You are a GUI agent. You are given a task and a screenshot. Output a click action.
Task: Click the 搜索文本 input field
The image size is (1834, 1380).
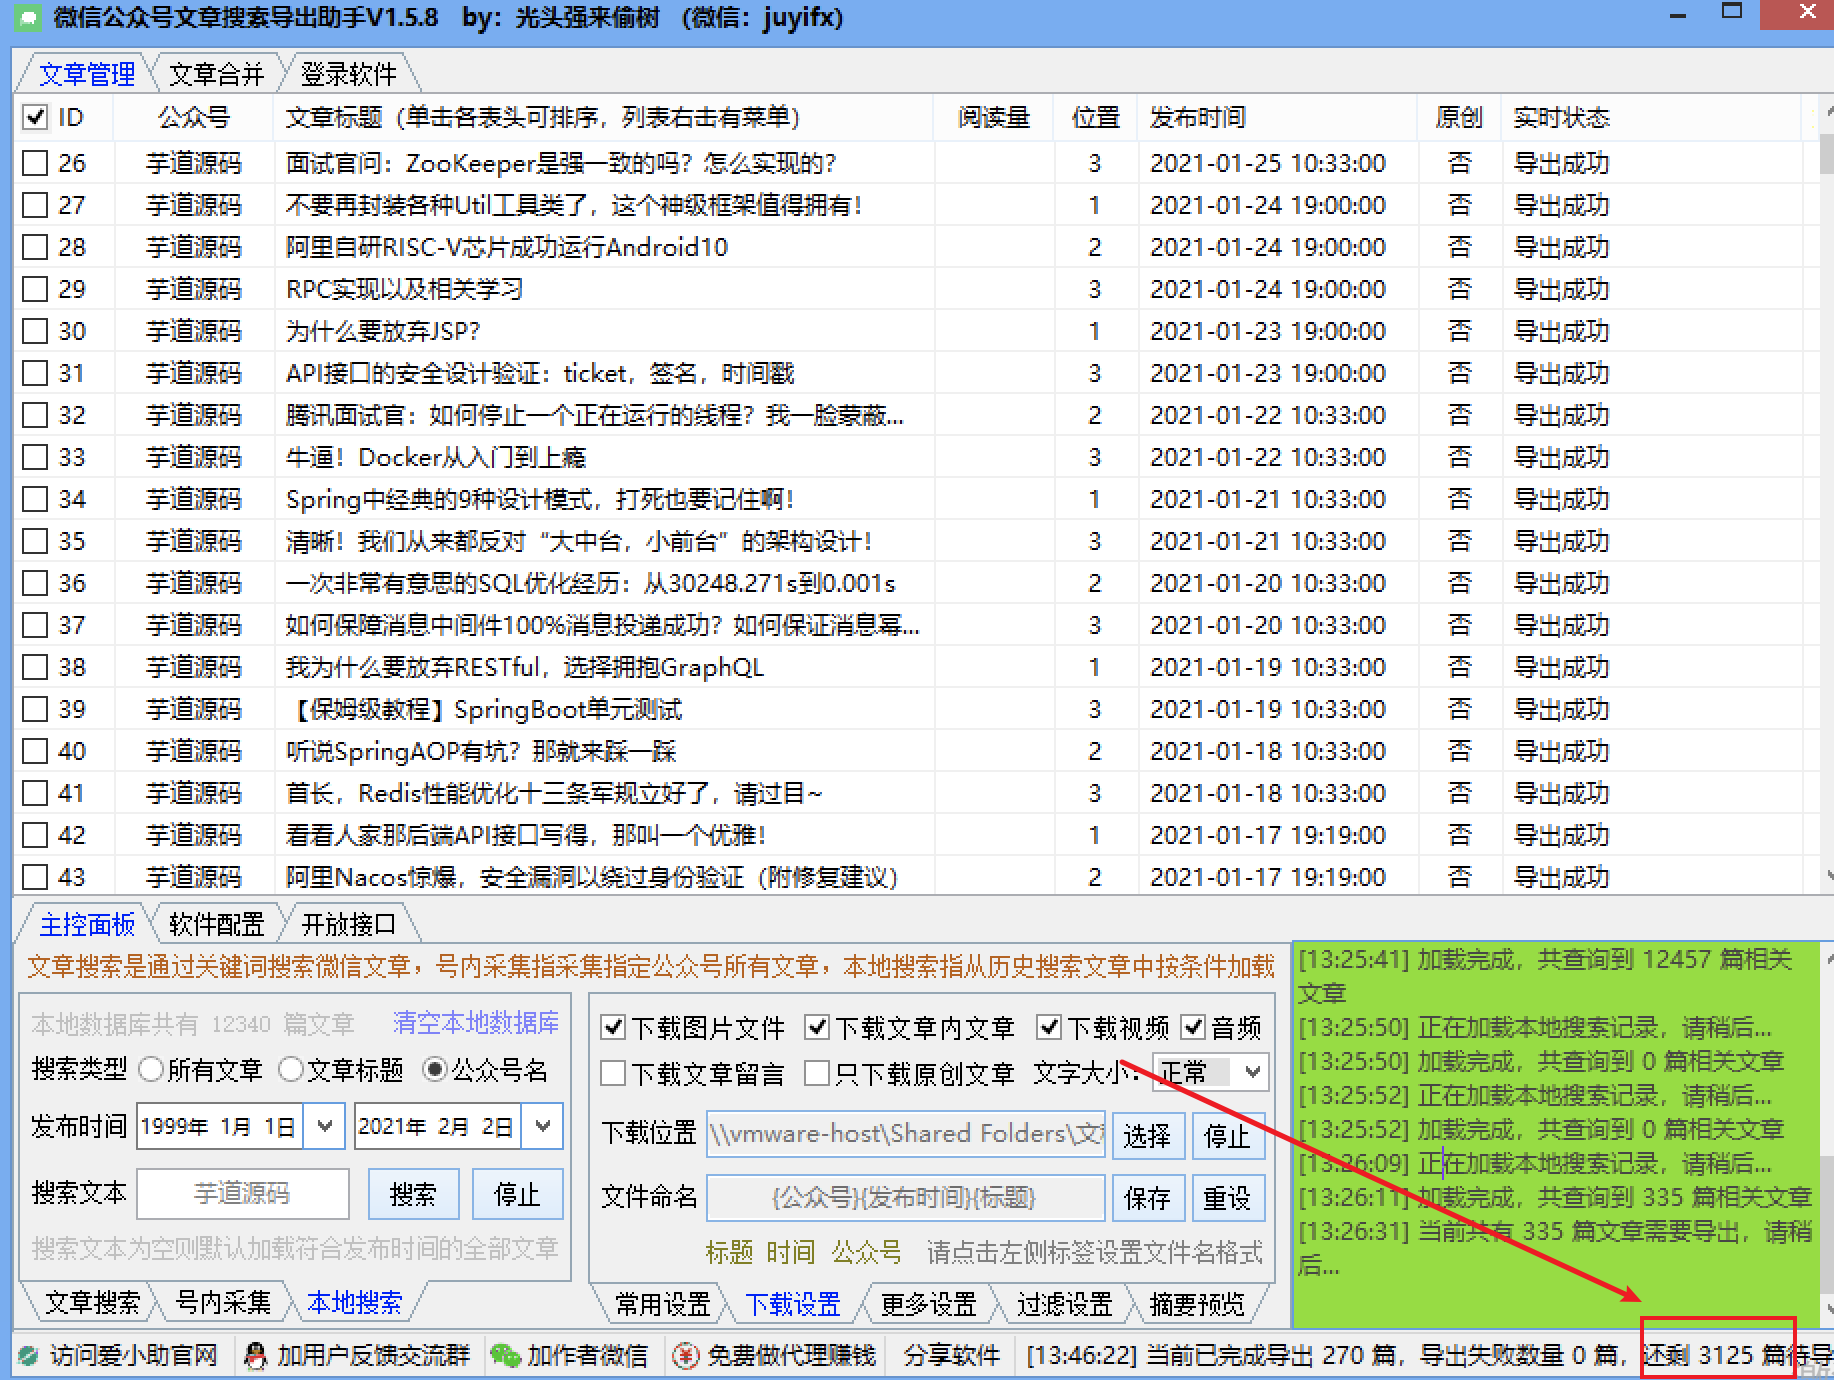pos(243,1194)
